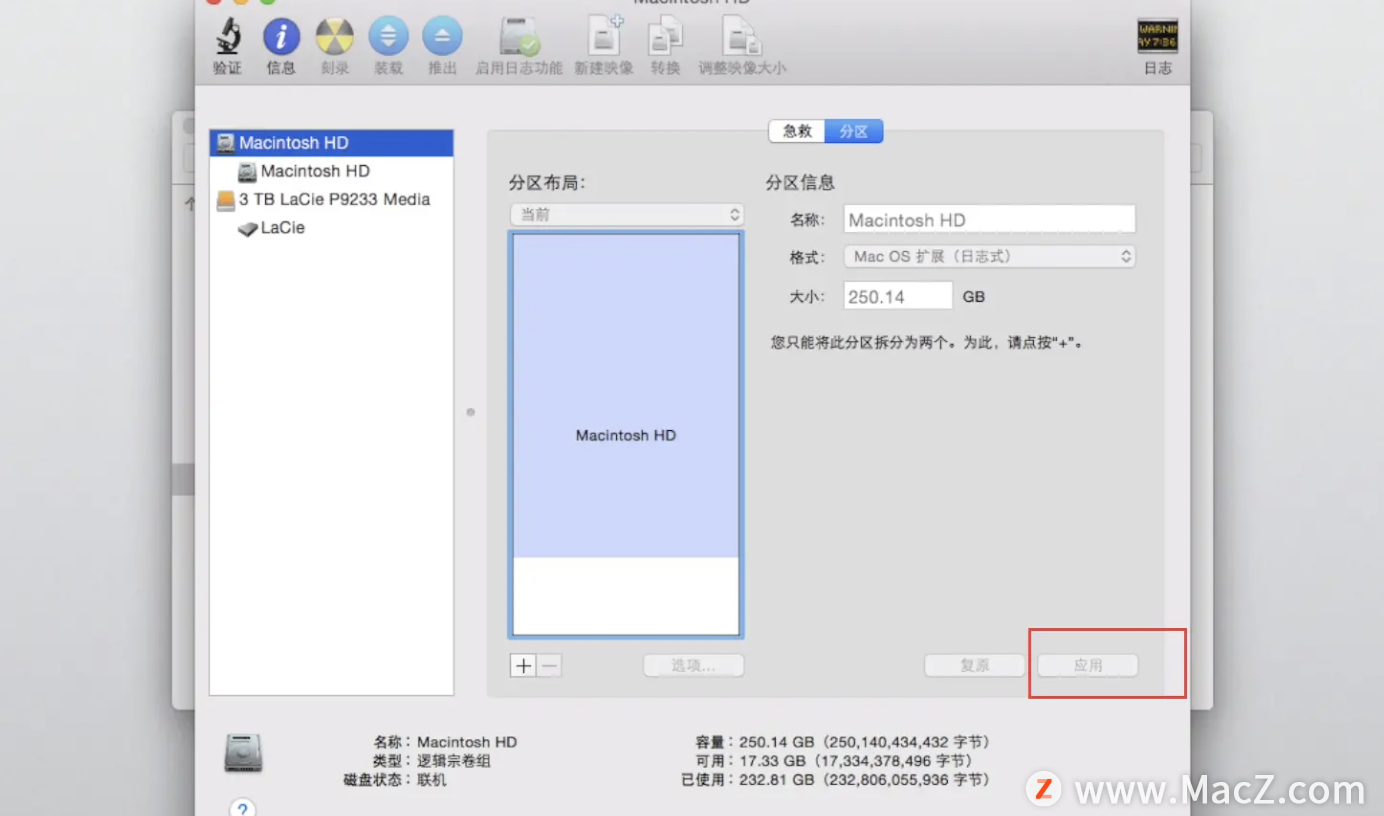
Task: Click the Verify (验证) microscope icon
Action: pos(228,38)
